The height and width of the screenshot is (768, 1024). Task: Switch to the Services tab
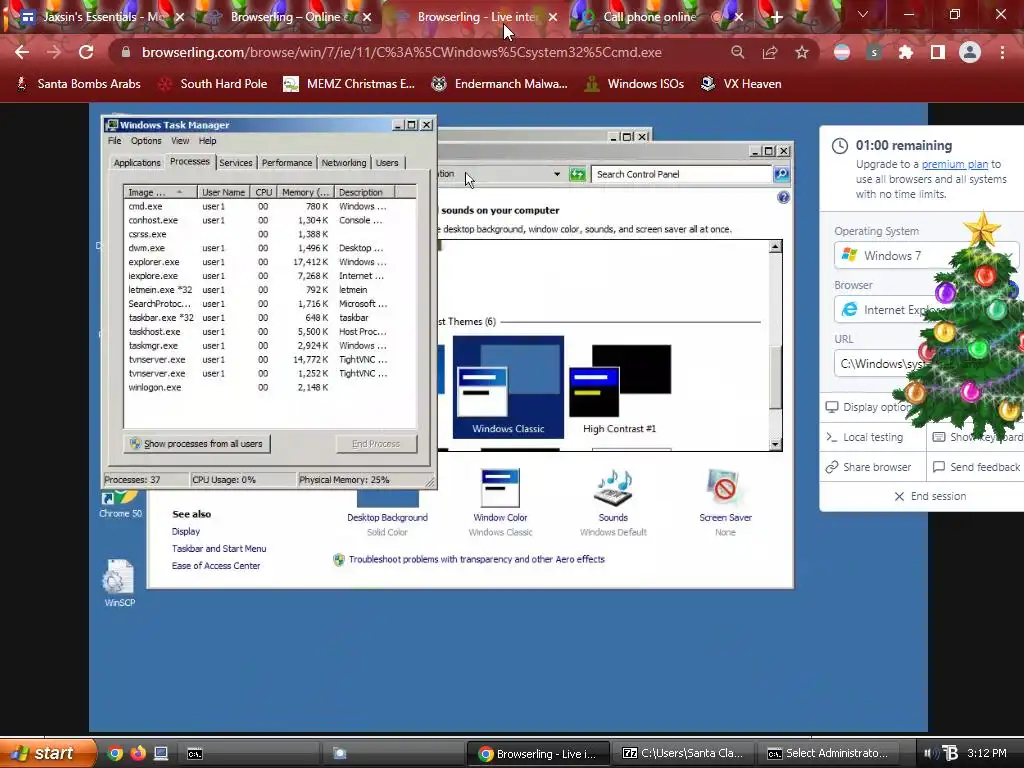pos(236,163)
